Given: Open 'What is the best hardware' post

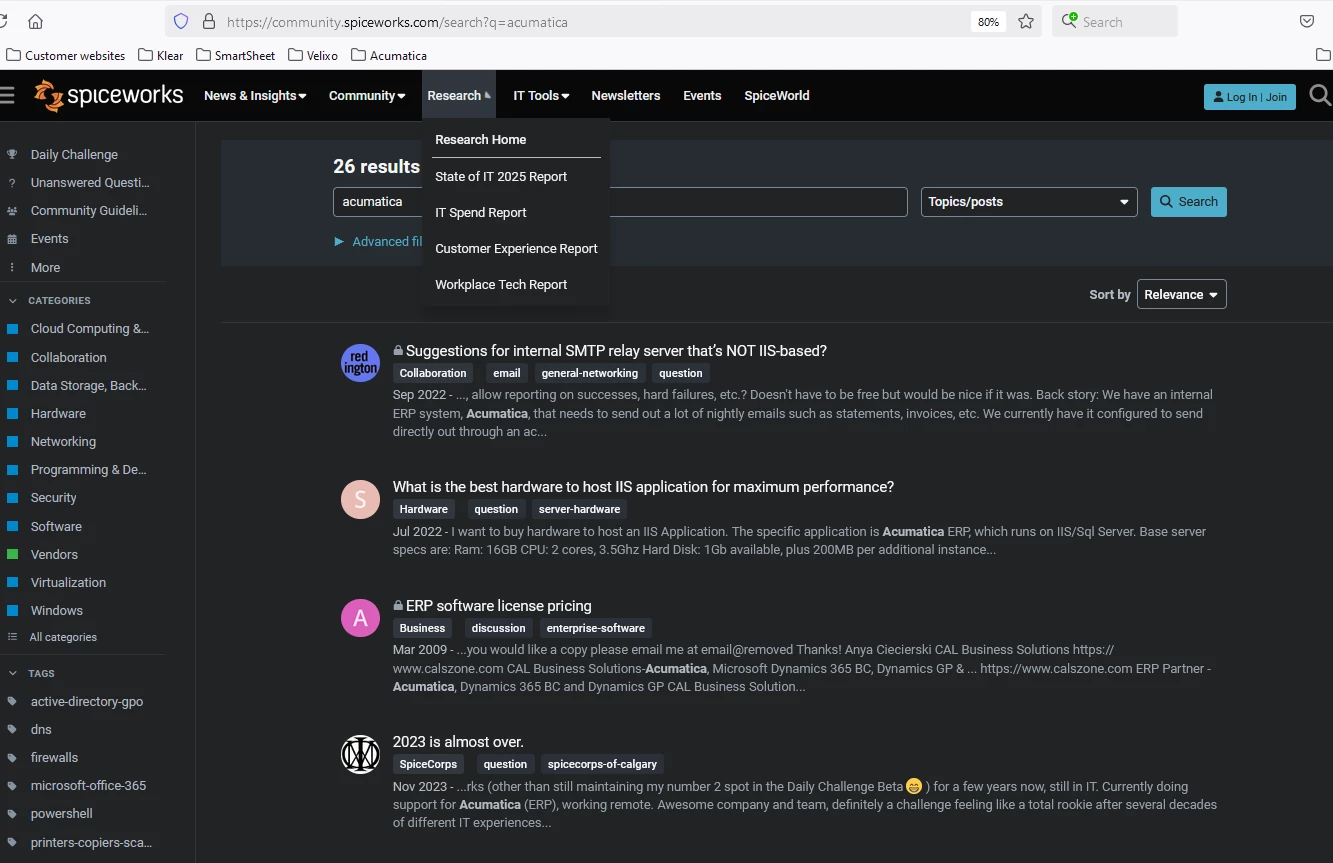Looking at the screenshot, I should pos(643,487).
